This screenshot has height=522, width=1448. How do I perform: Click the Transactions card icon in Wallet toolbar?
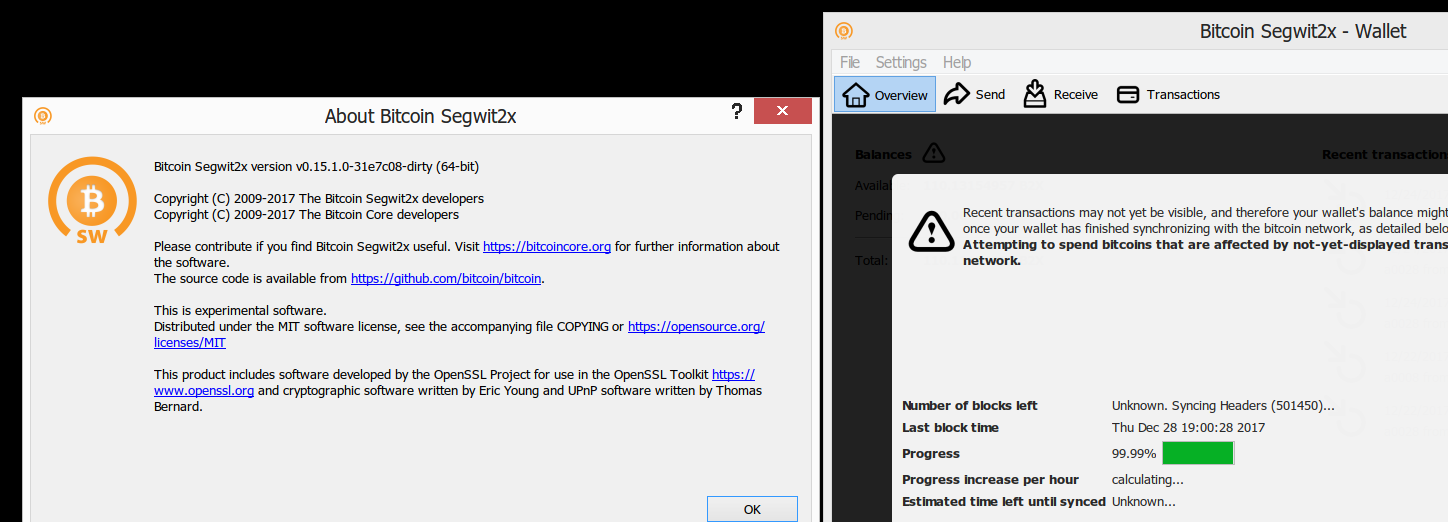(1128, 95)
